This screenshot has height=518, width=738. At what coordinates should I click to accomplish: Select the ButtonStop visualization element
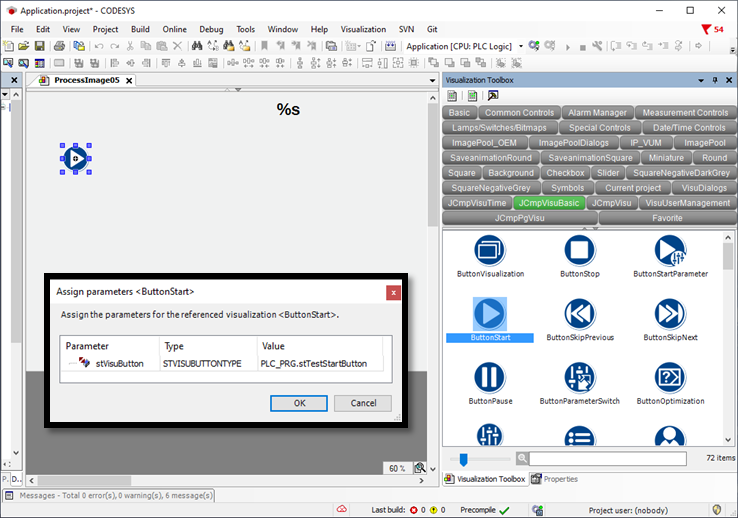[x=579, y=250]
